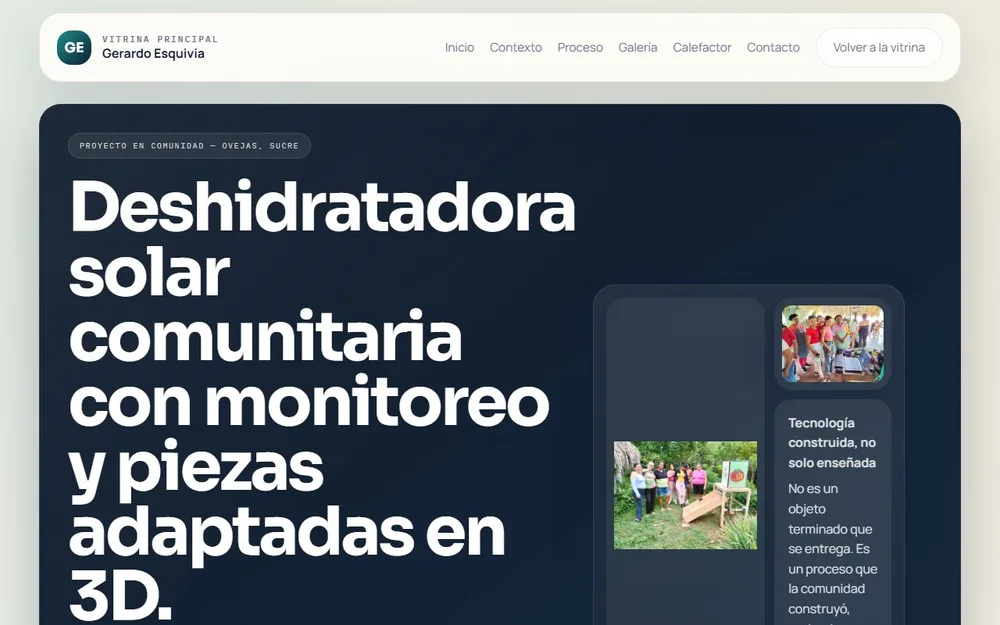
Task: Click the 'Tecnología construida, no solo enseñada' heading
Action: coord(832,443)
